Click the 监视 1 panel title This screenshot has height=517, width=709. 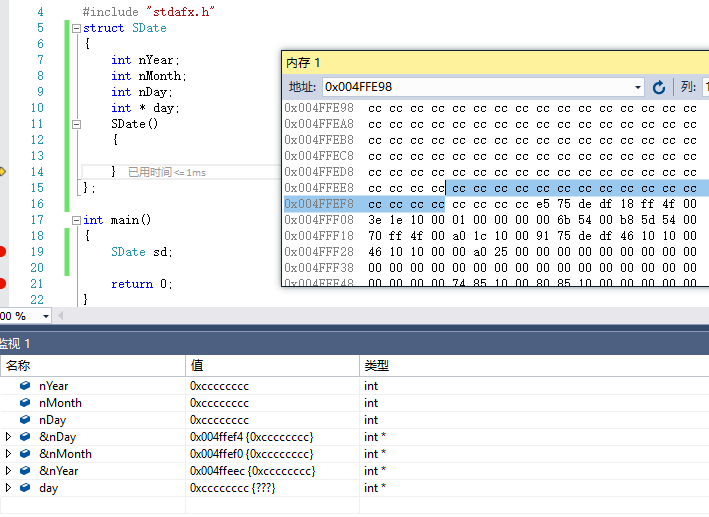(14, 344)
